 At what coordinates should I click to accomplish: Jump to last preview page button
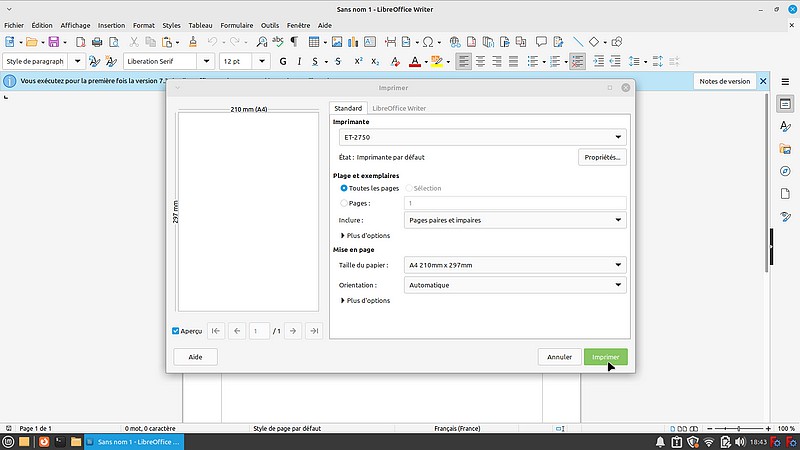tap(314, 331)
